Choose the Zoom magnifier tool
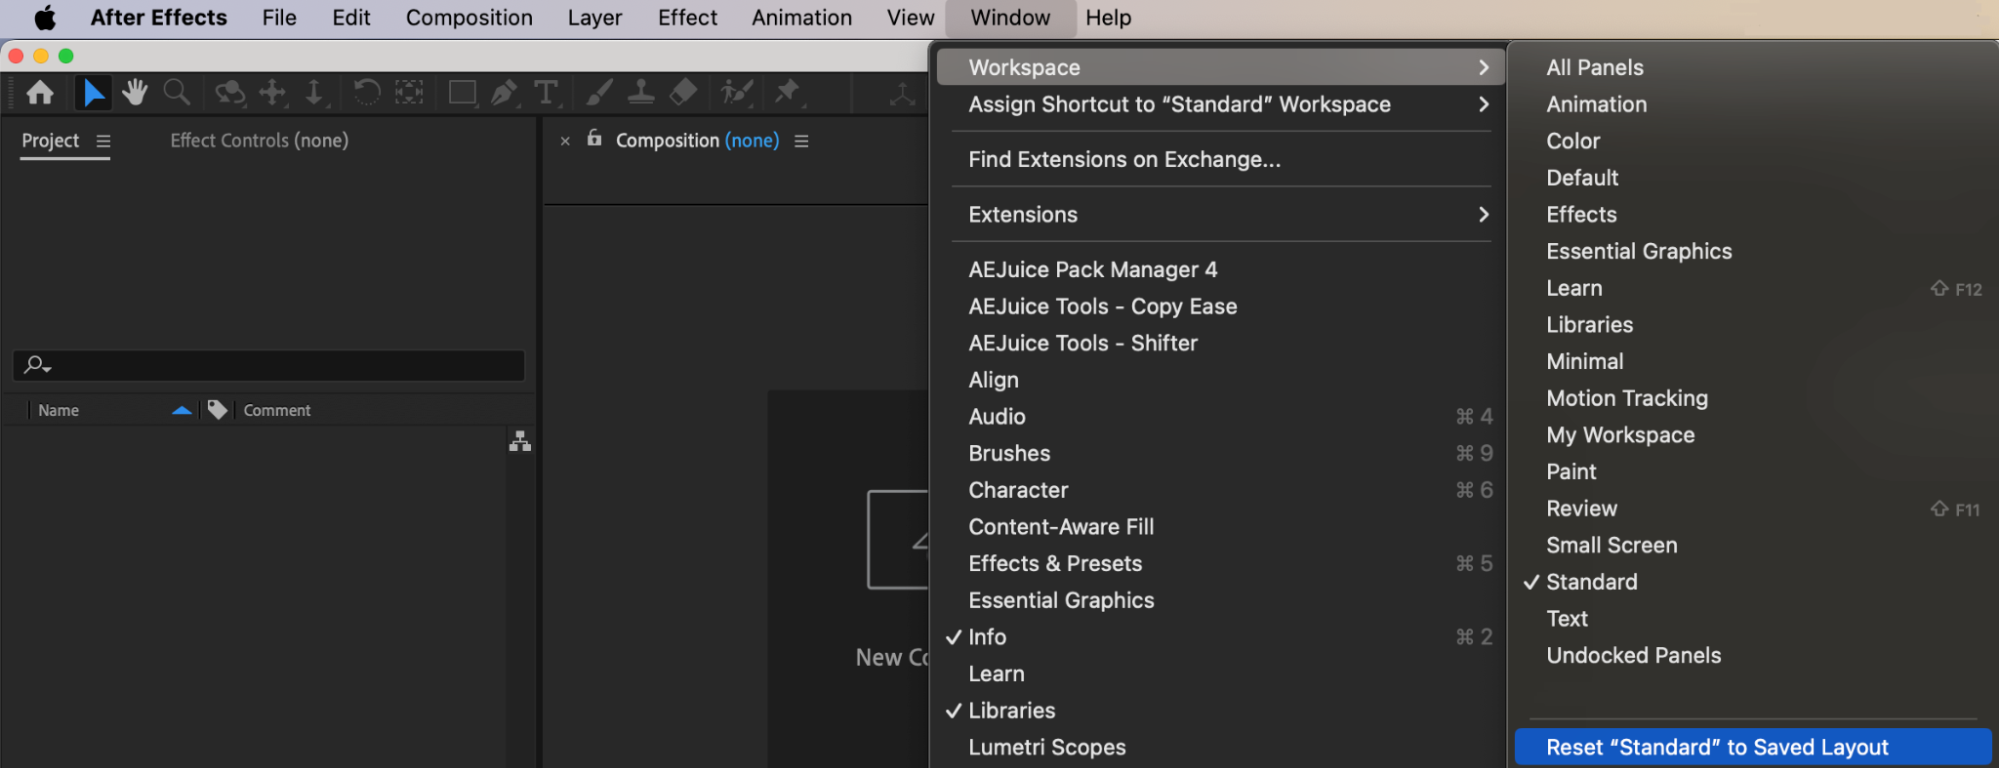This screenshot has height=769, width=1999. [x=177, y=93]
